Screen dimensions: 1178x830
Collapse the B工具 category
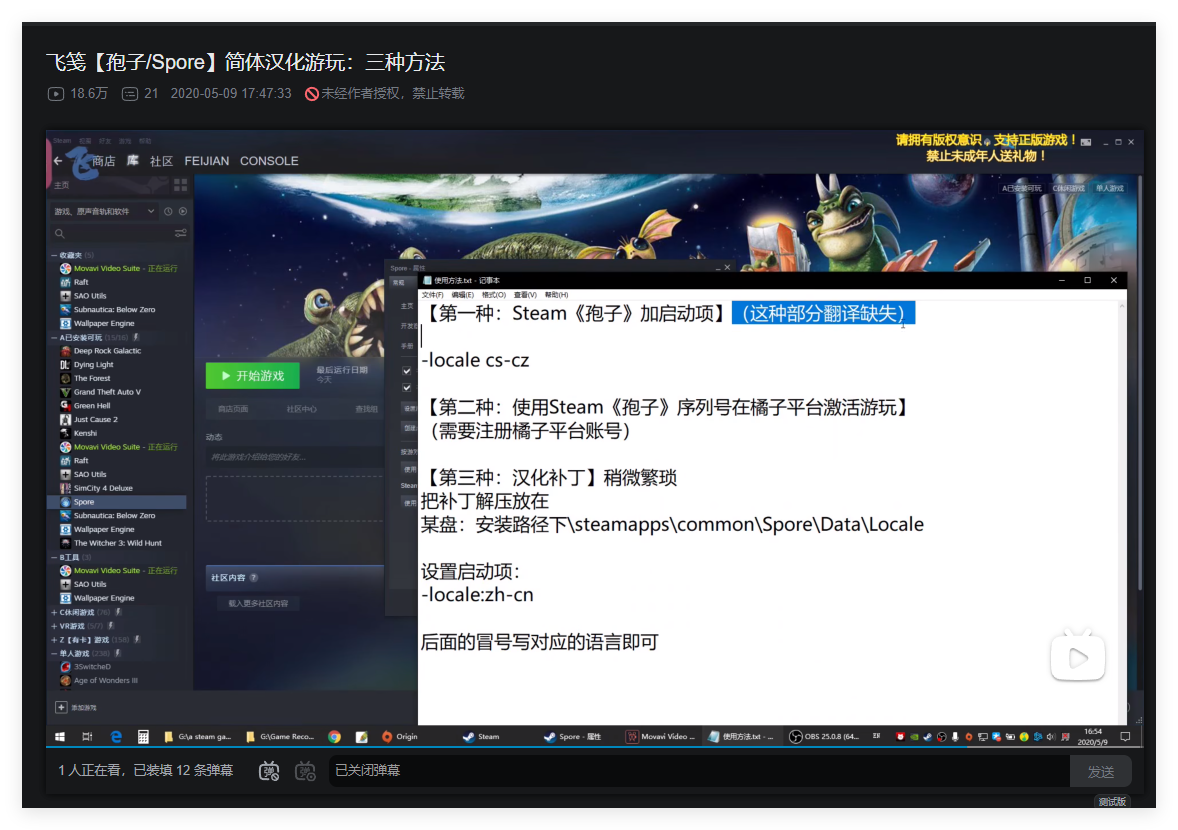tap(54, 557)
